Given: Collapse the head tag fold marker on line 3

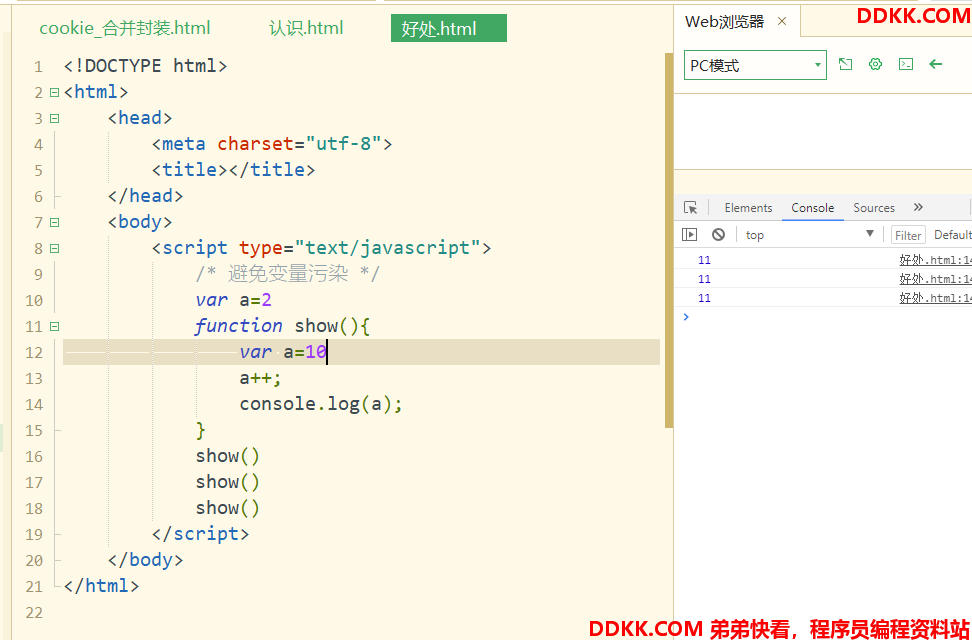Looking at the screenshot, I should [55, 118].
